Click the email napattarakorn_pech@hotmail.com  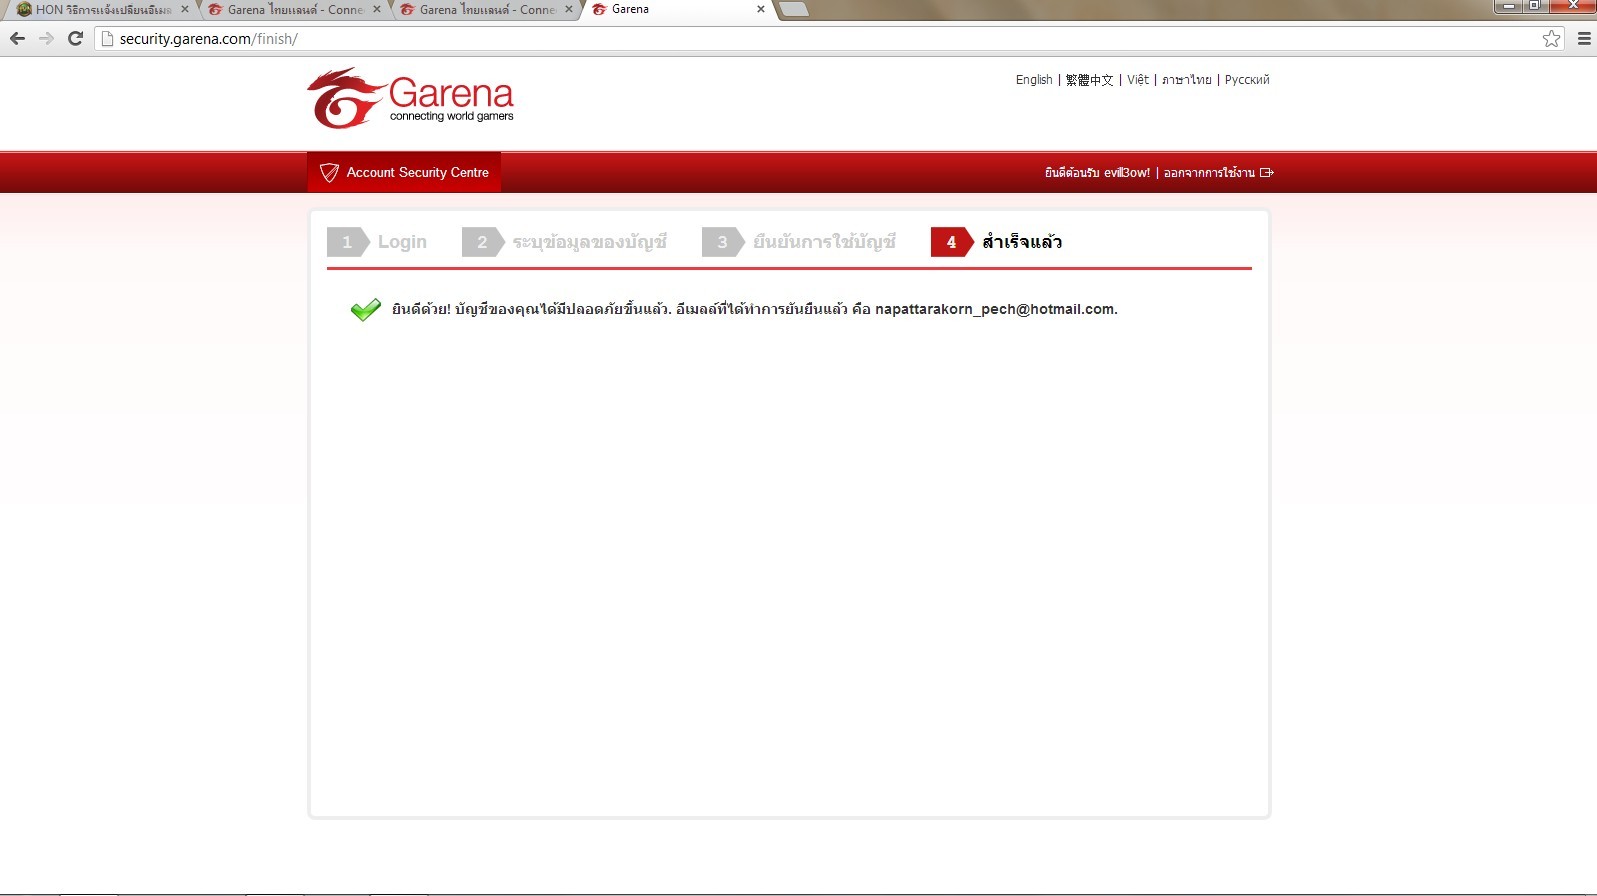pos(995,309)
